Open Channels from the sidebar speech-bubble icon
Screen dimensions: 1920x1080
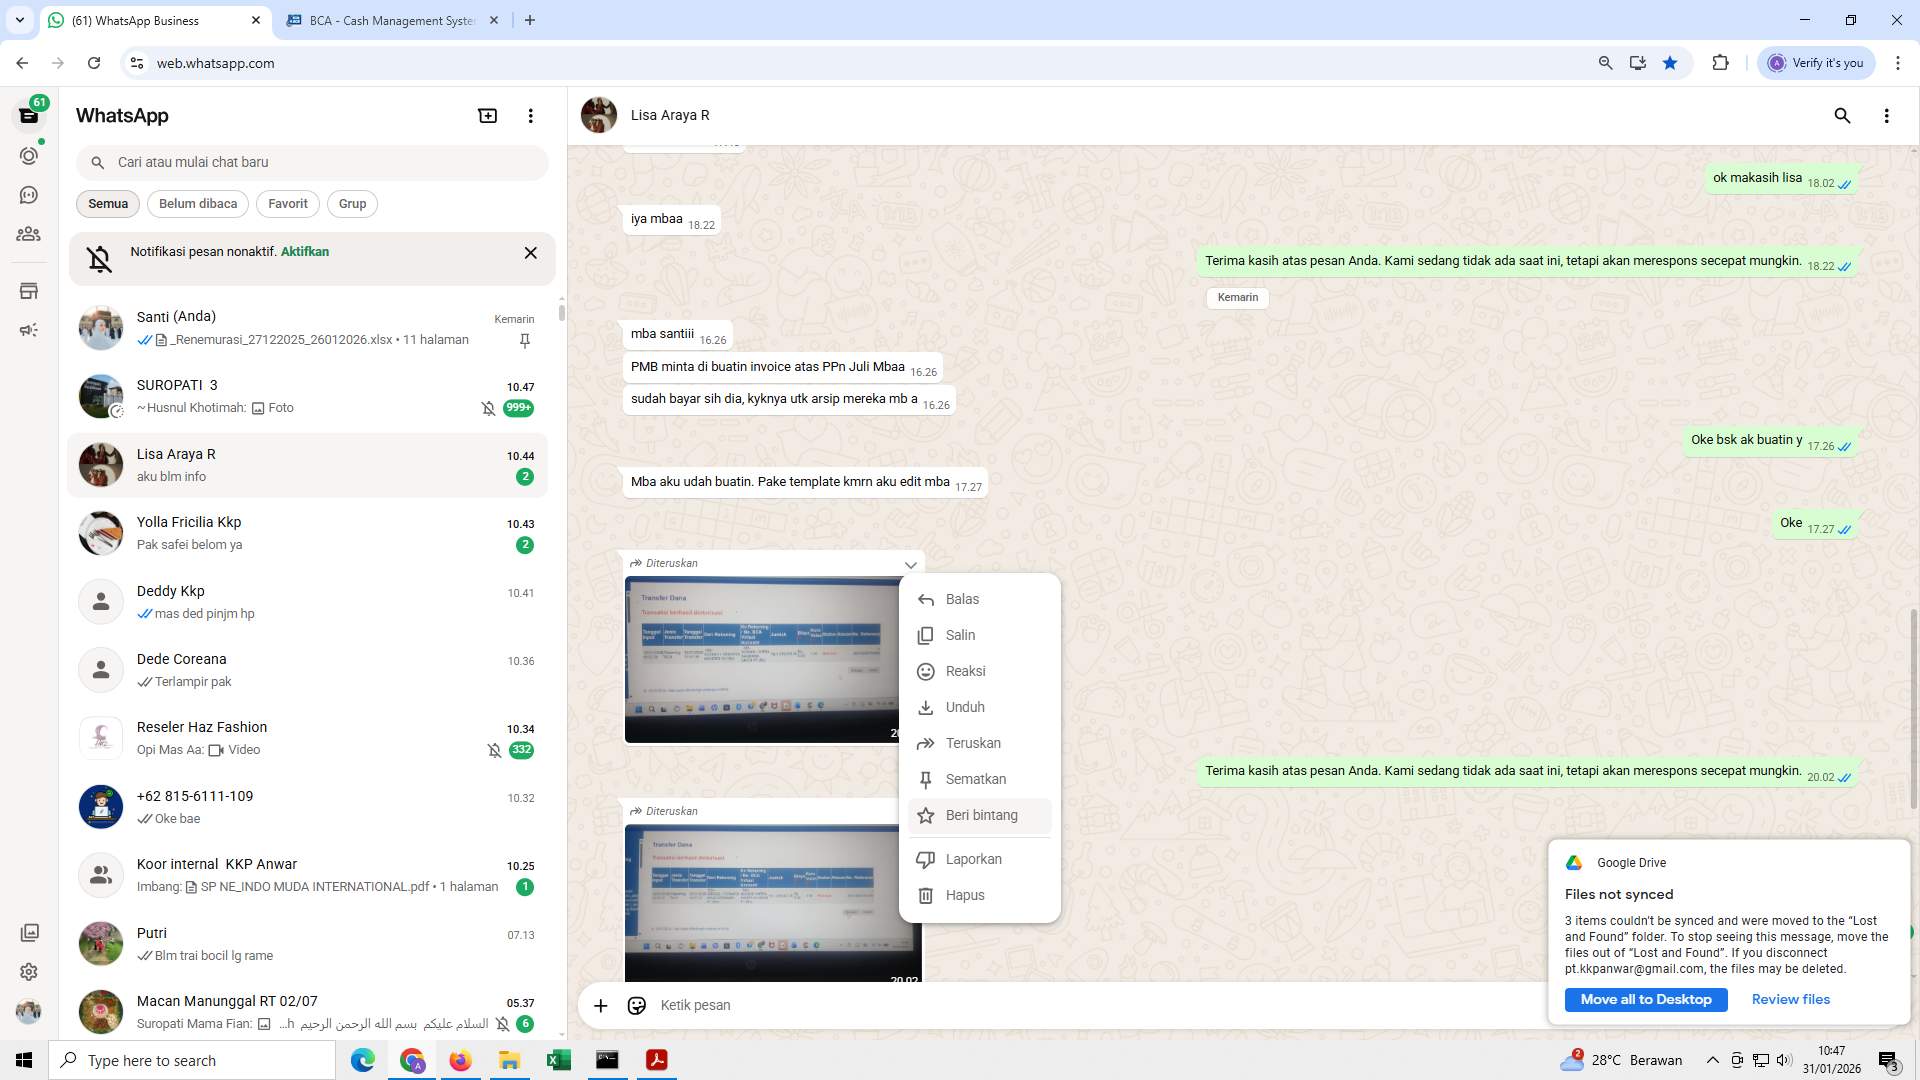(28, 195)
